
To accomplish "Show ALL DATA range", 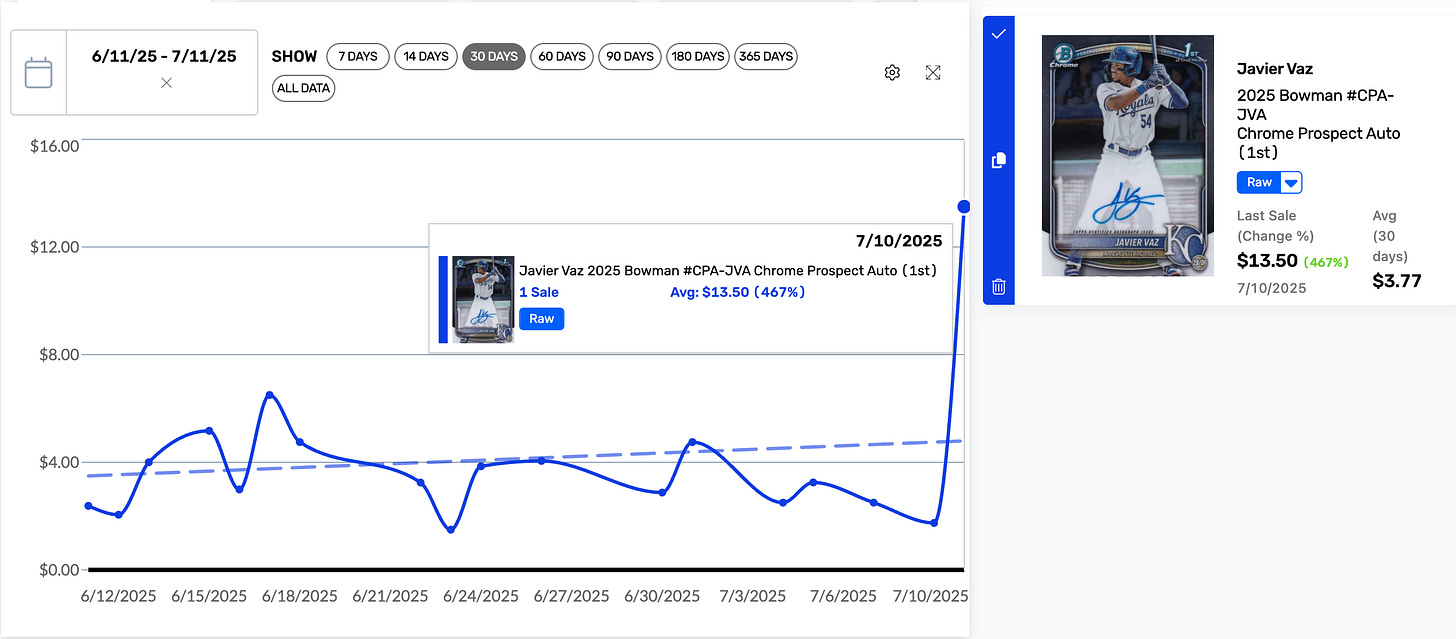I will [304, 88].
